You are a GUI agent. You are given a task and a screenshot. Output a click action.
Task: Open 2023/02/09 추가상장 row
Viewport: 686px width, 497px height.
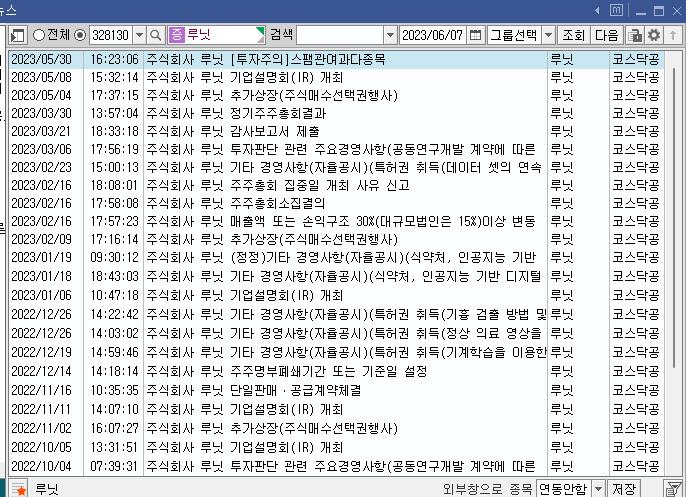[x=336, y=239]
